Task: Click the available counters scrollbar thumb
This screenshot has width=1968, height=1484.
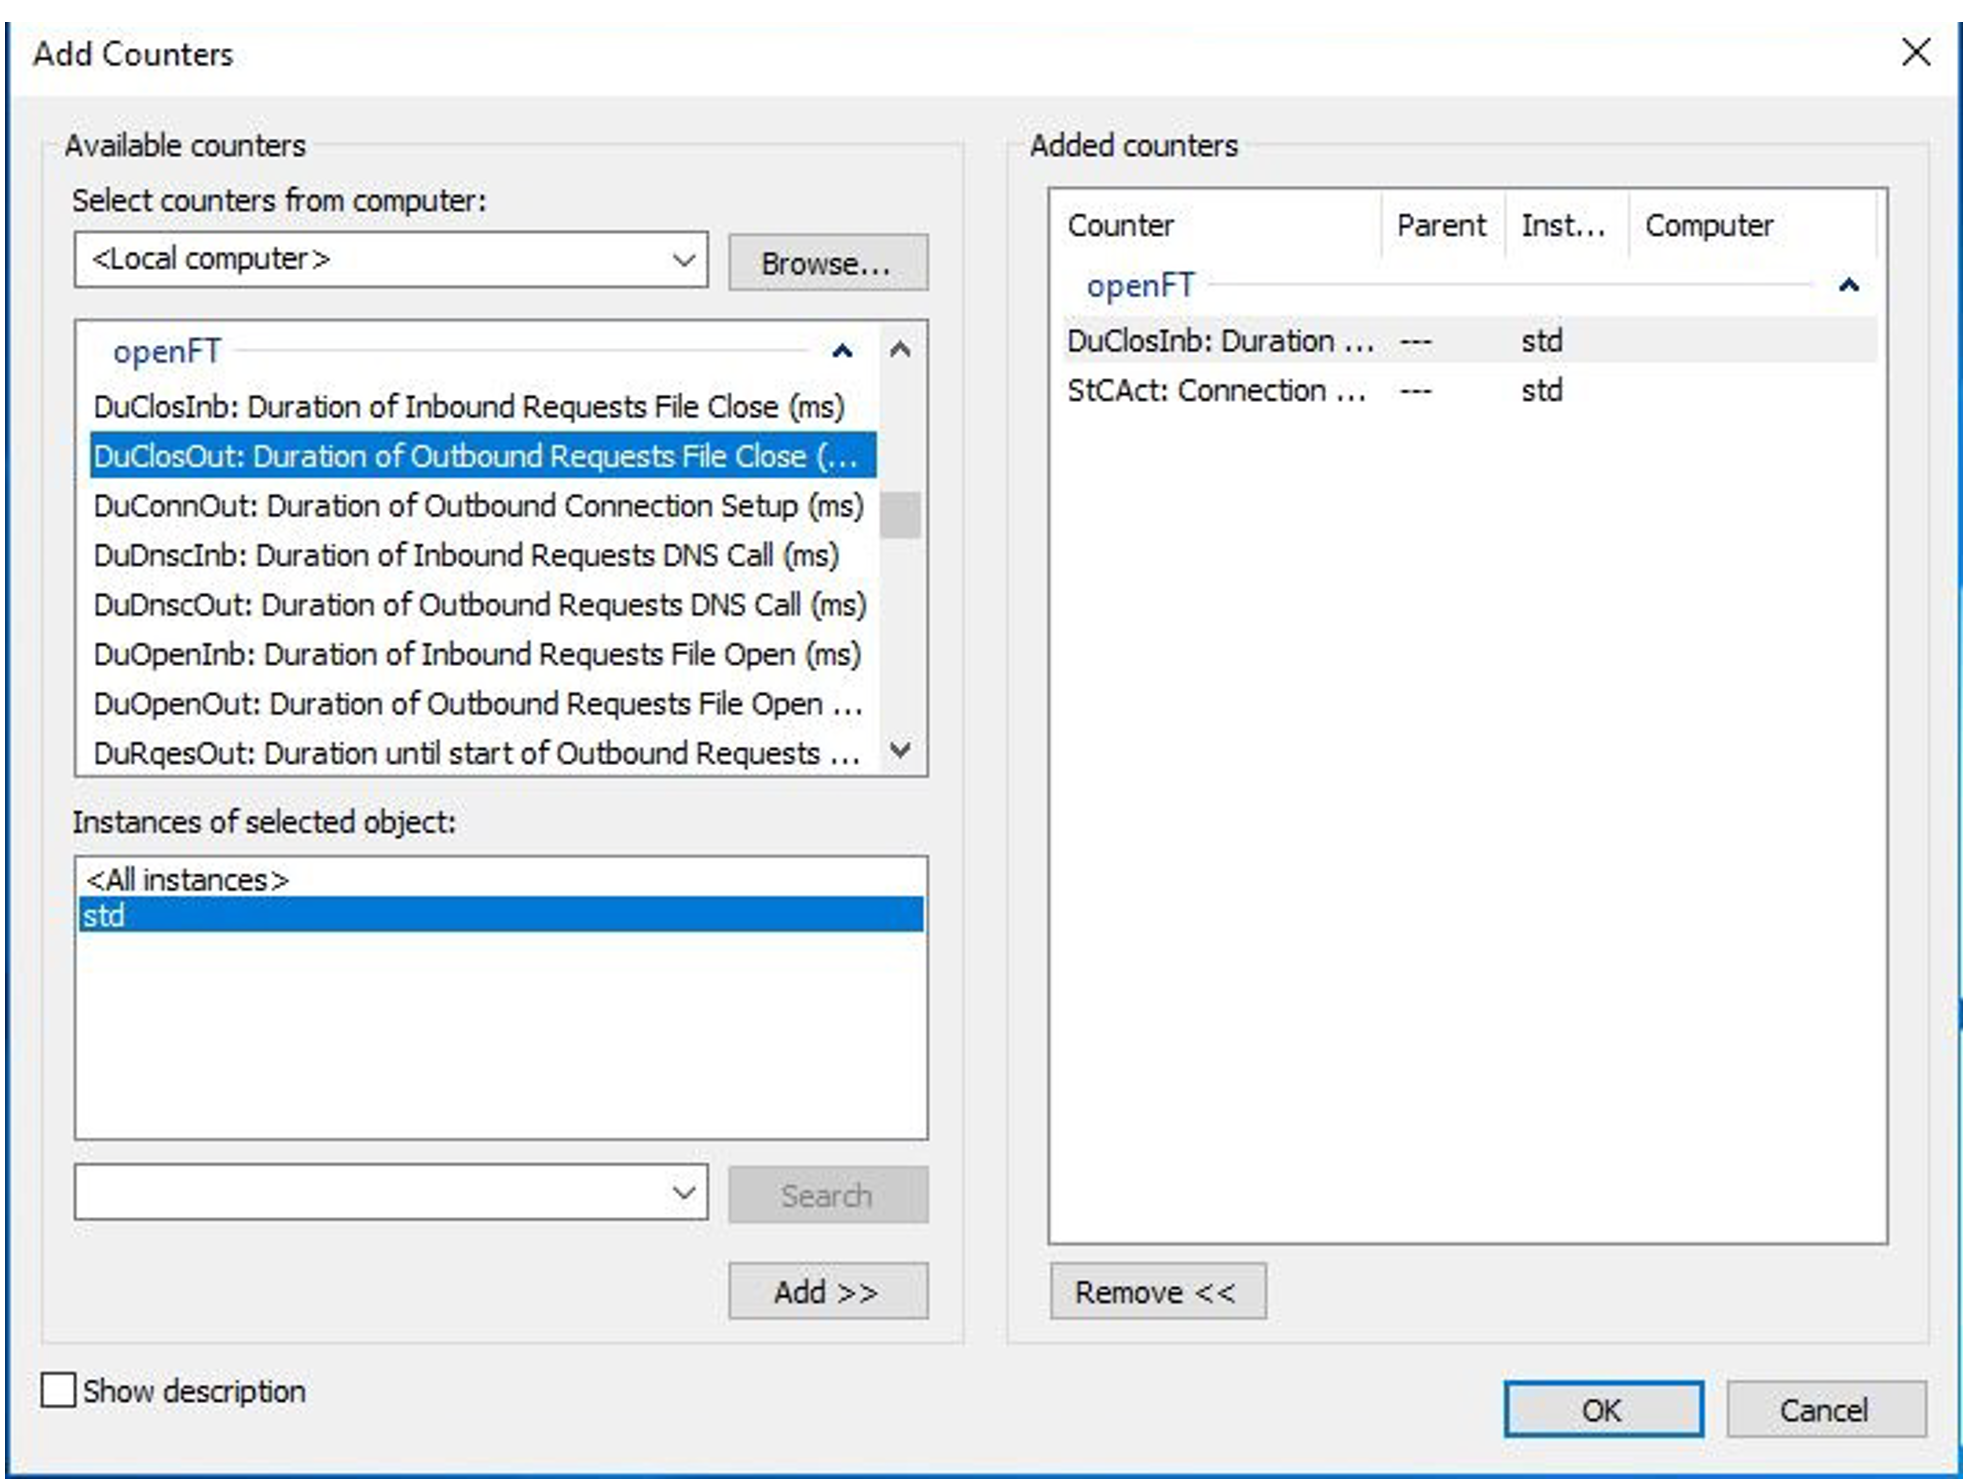Action: point(900,515)
